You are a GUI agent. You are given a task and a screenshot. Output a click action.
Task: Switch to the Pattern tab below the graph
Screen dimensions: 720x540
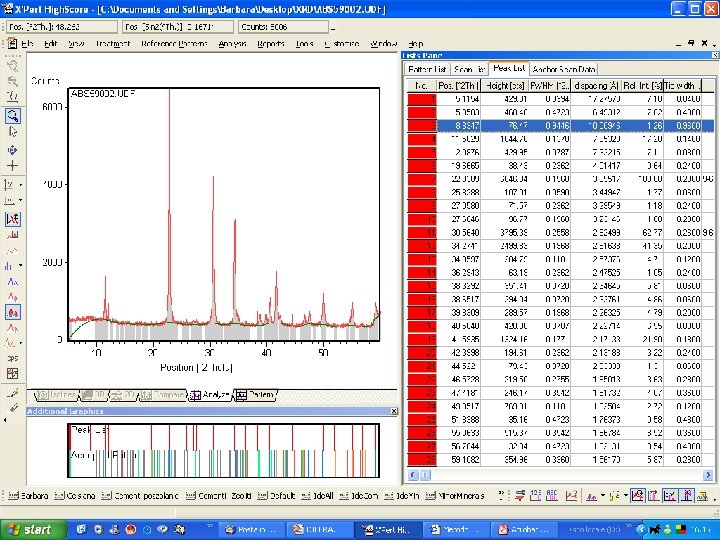(x=255, y=395)
